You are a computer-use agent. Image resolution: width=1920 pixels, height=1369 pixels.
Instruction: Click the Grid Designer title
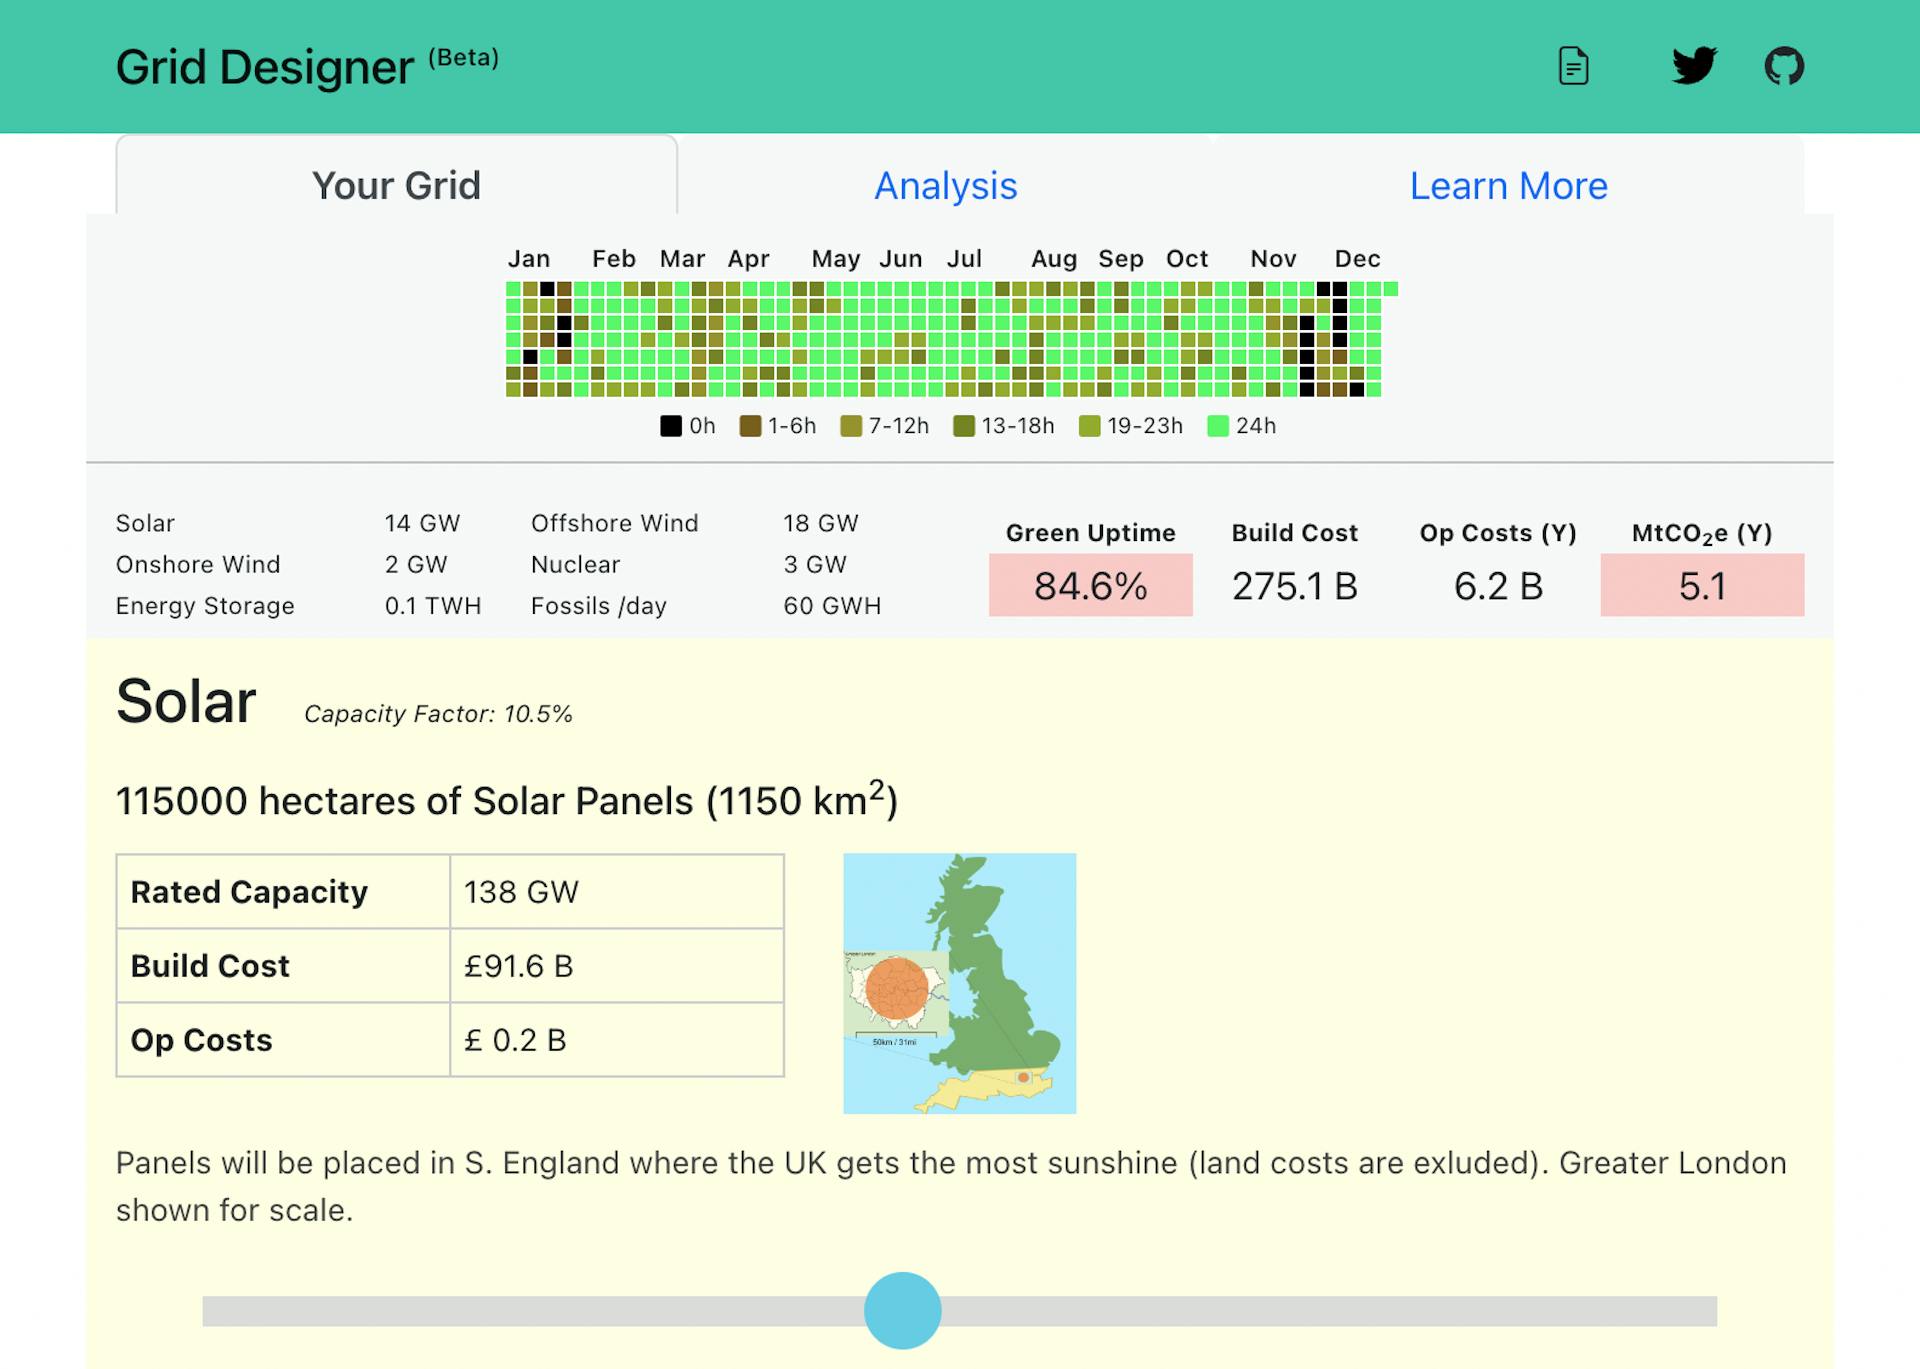coord(263,66)
